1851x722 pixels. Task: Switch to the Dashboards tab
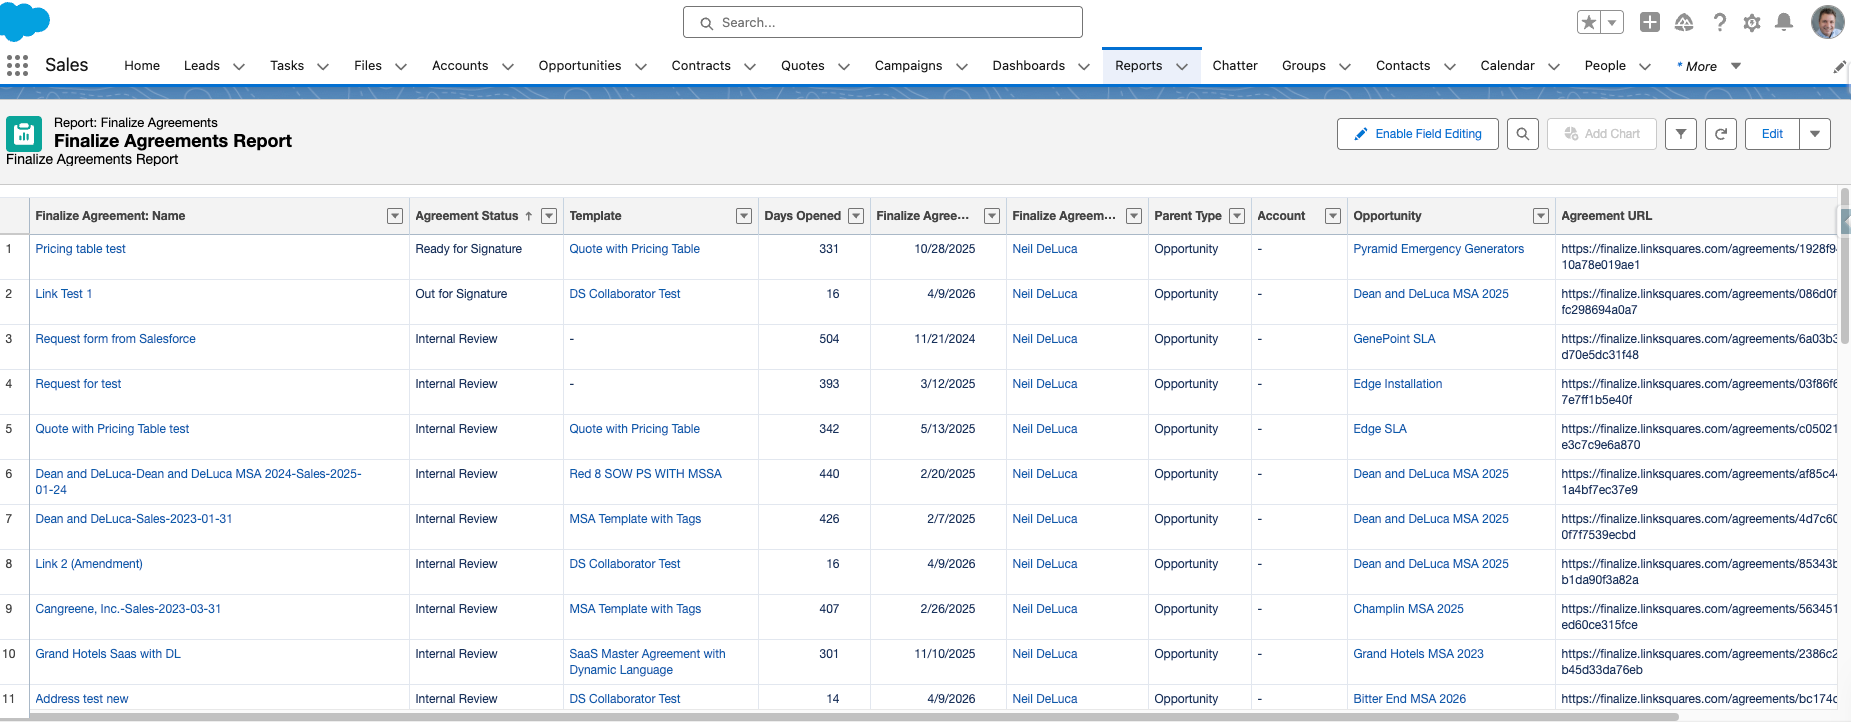1028,66
